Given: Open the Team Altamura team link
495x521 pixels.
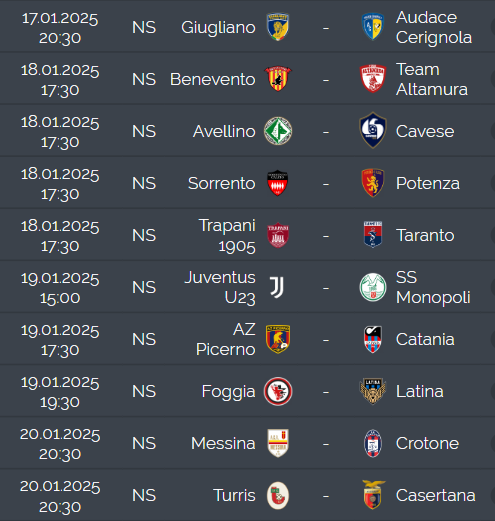Looking at the screenshot, I should 432,79.
